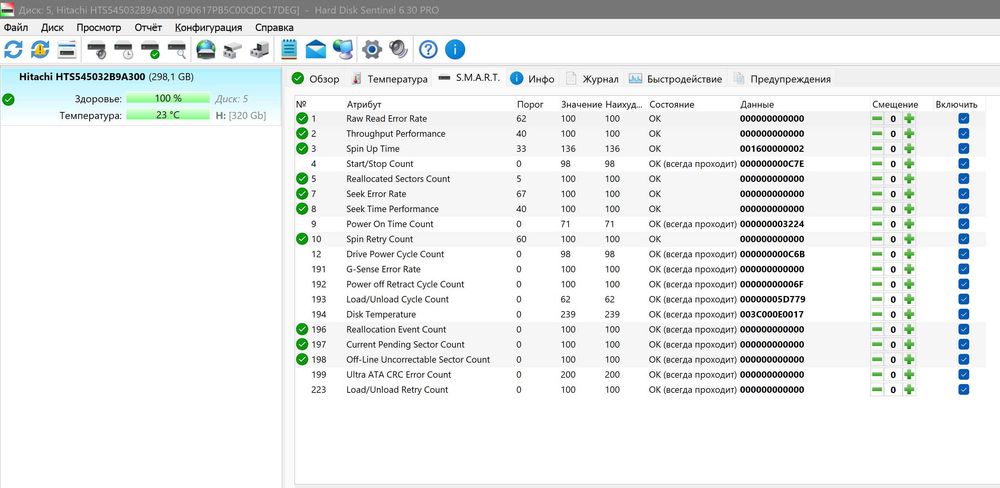Toggle the enable checkbox for Spin Retry Count
The height and width of the screenshot is (488, 1000).
964,239
